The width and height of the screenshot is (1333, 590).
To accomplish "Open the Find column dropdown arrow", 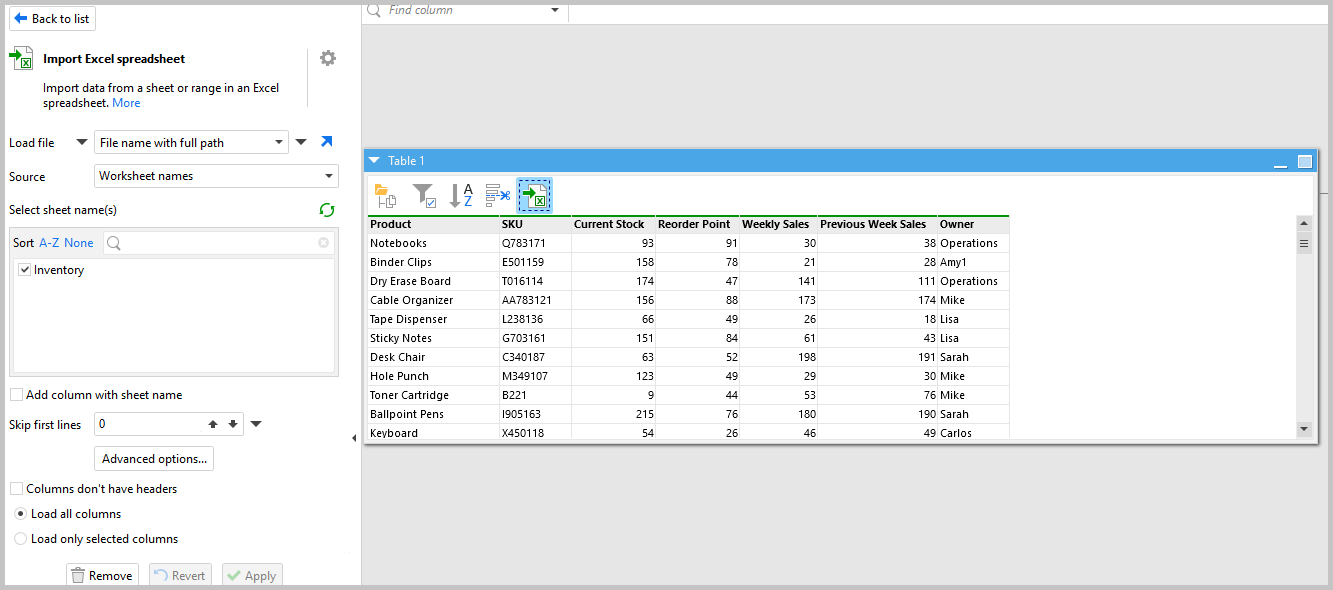I will point(556,10).
